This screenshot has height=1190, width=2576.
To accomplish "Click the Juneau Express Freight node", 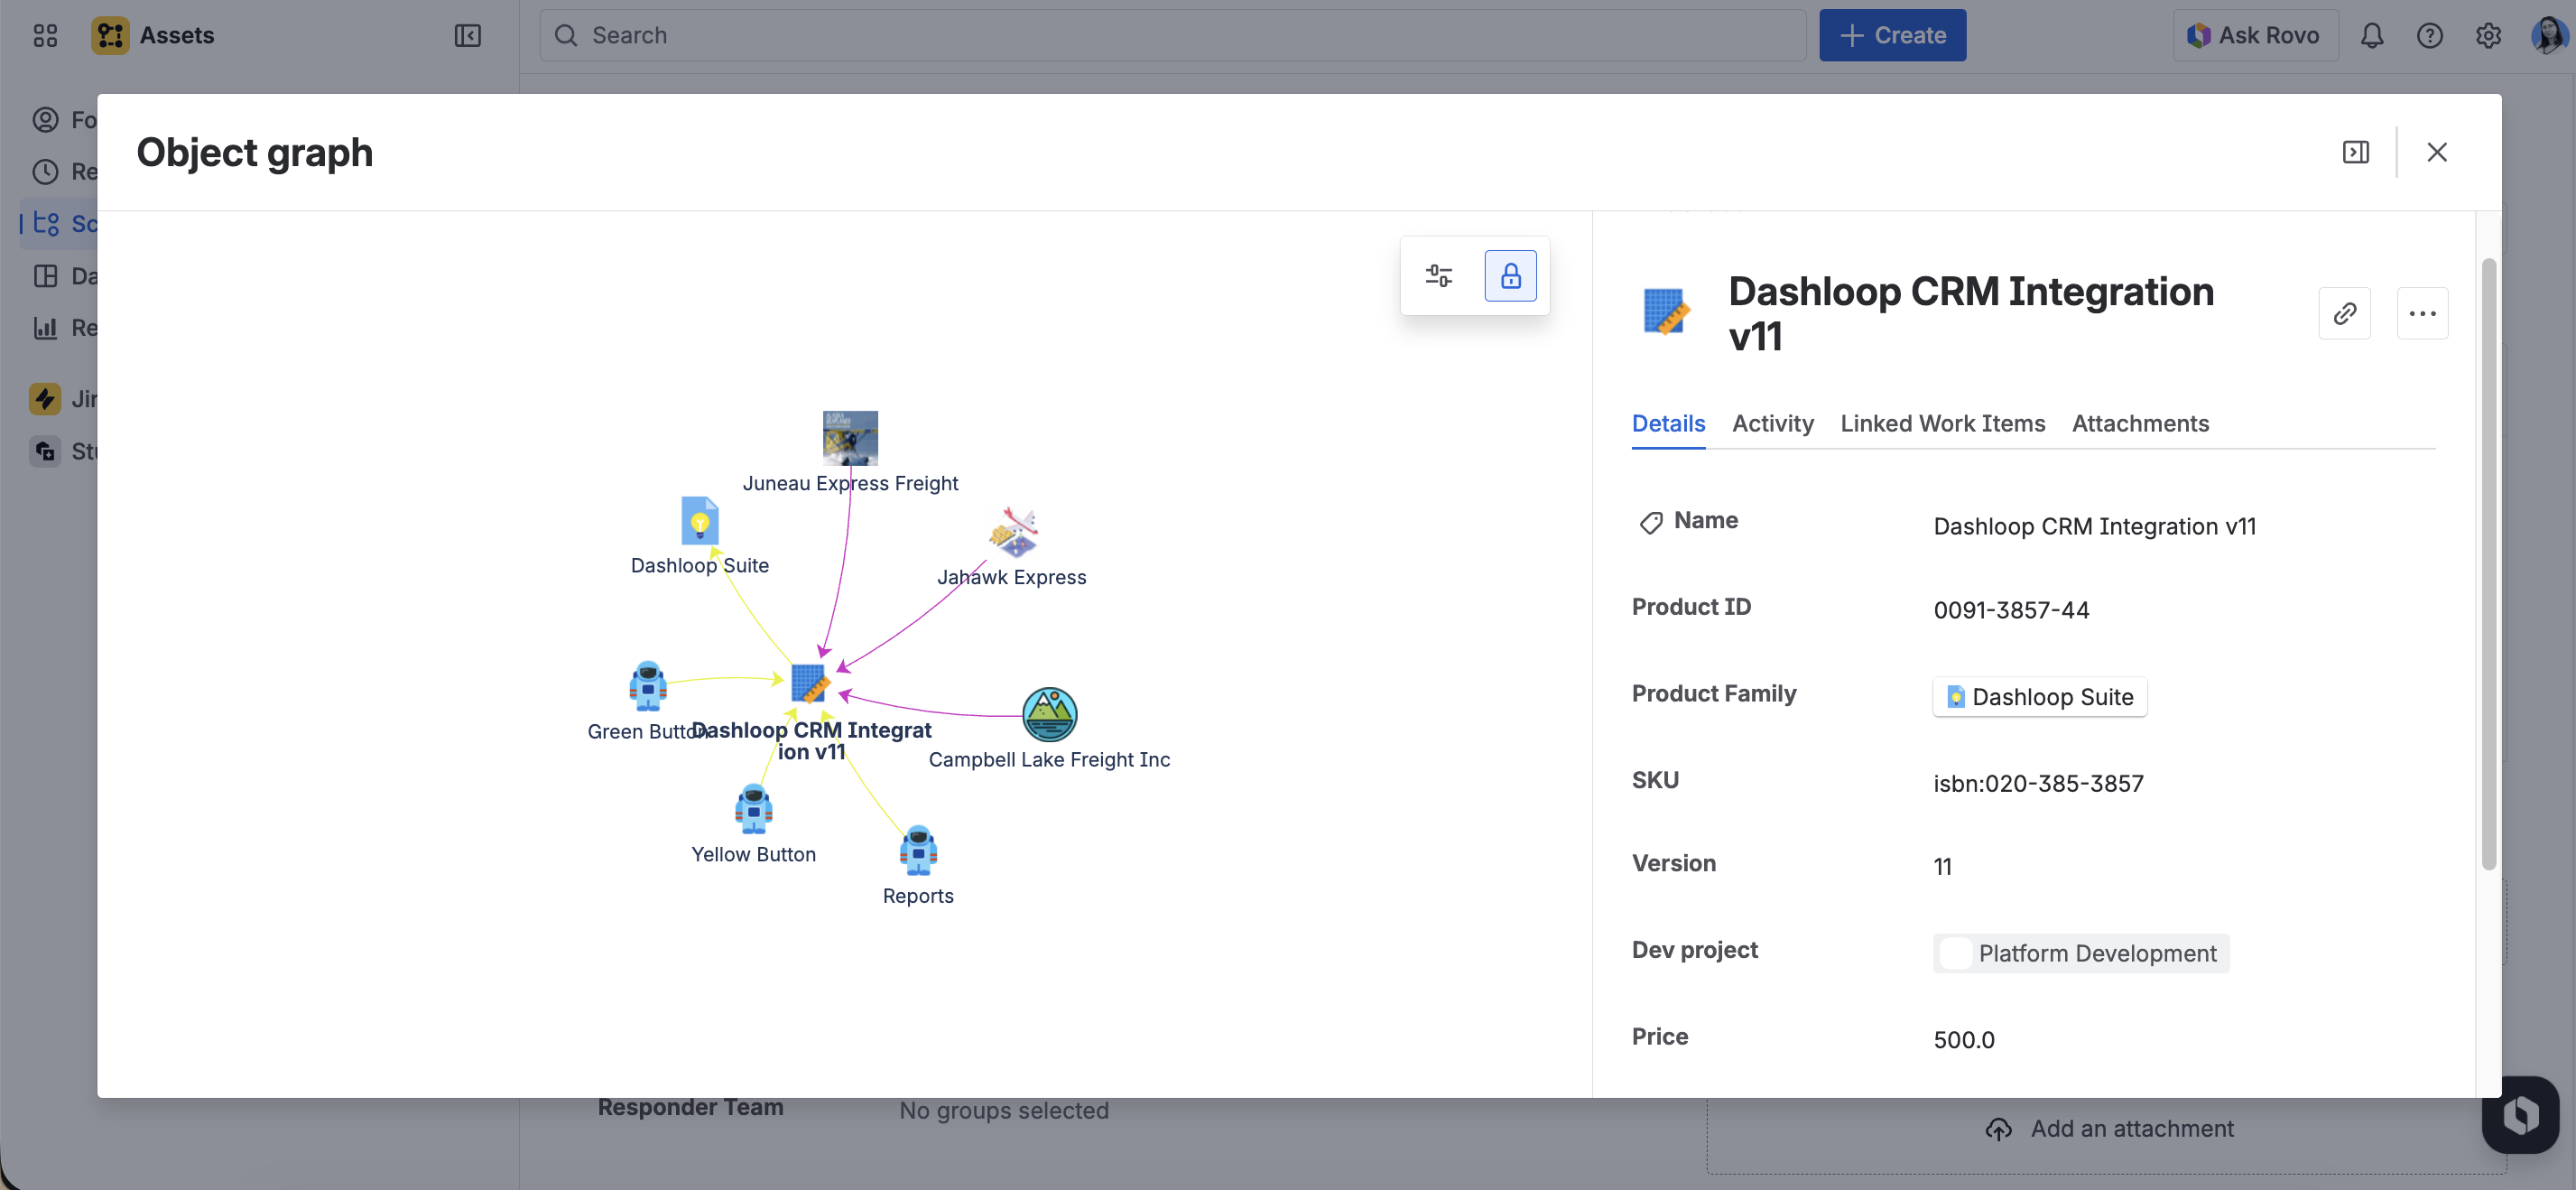I will (x=849, y=438).
